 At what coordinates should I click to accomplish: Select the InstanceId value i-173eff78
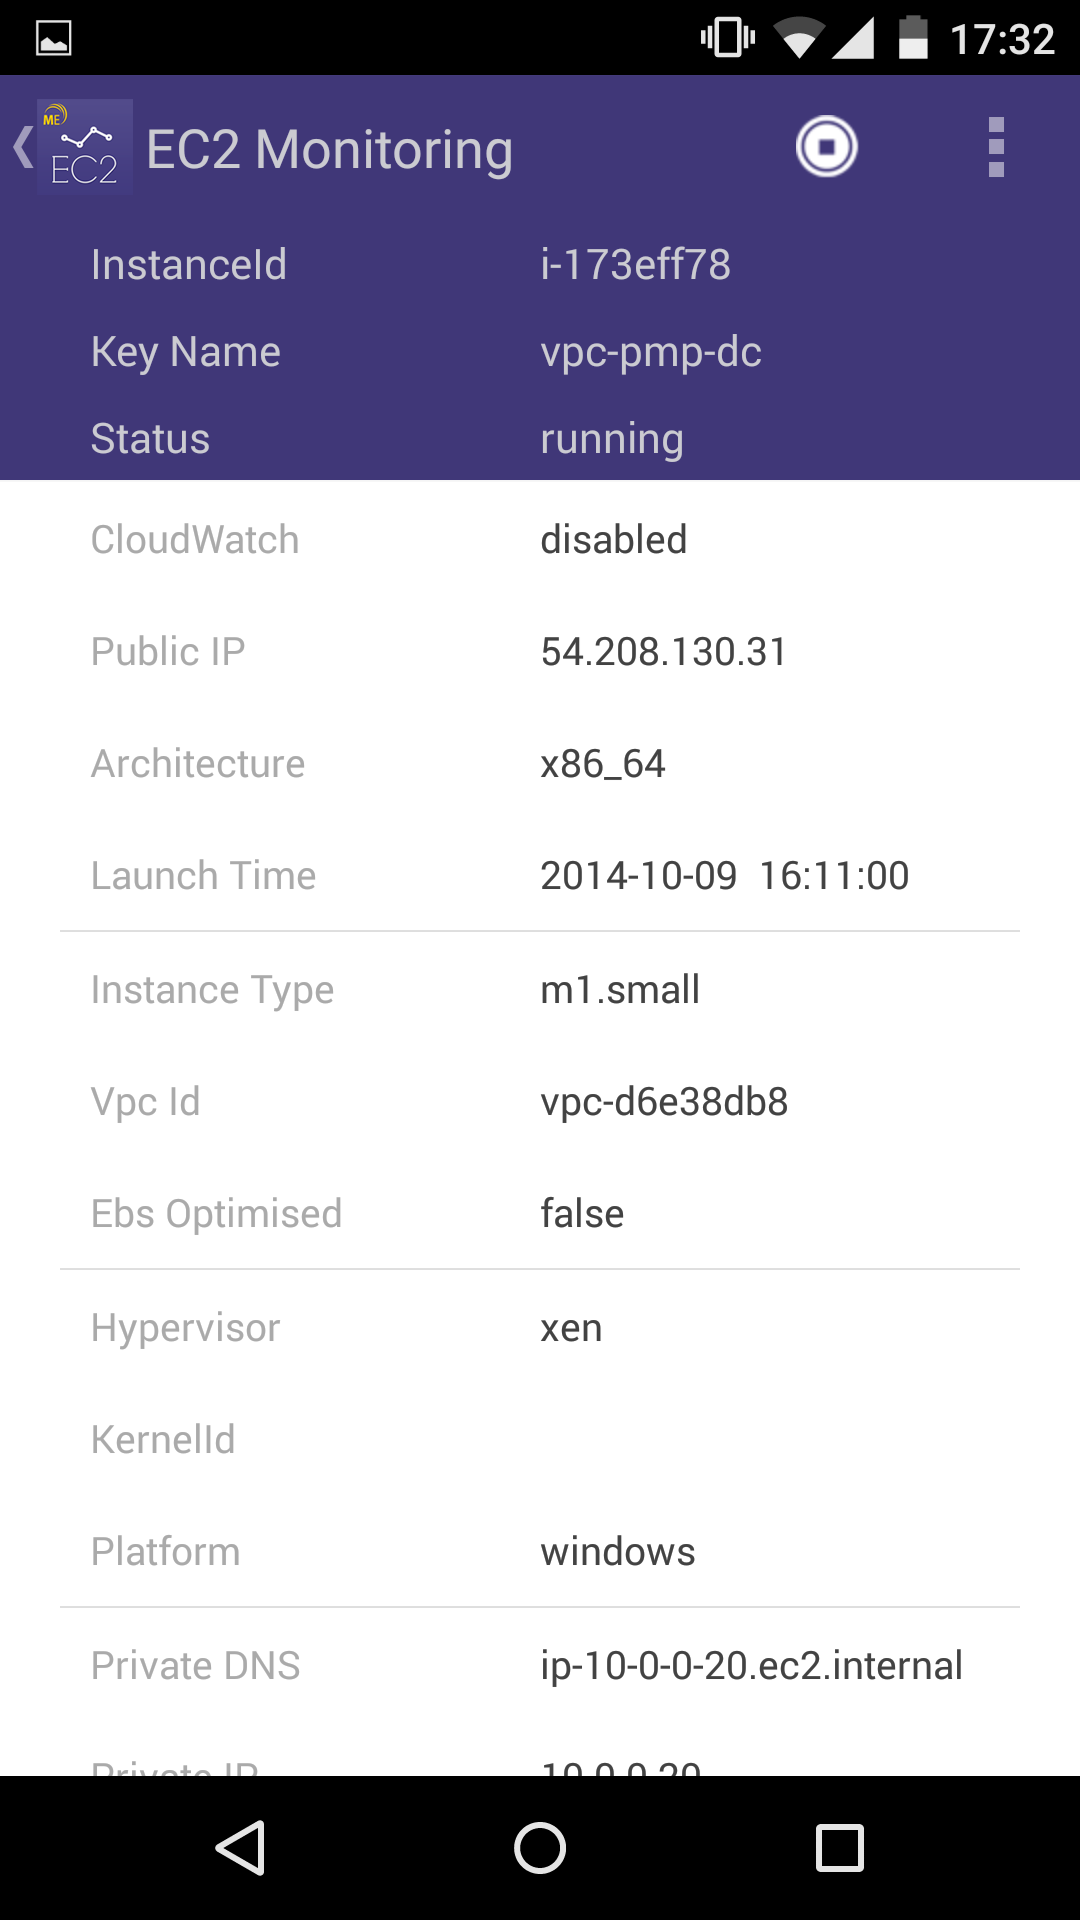[x=635, y=265]
